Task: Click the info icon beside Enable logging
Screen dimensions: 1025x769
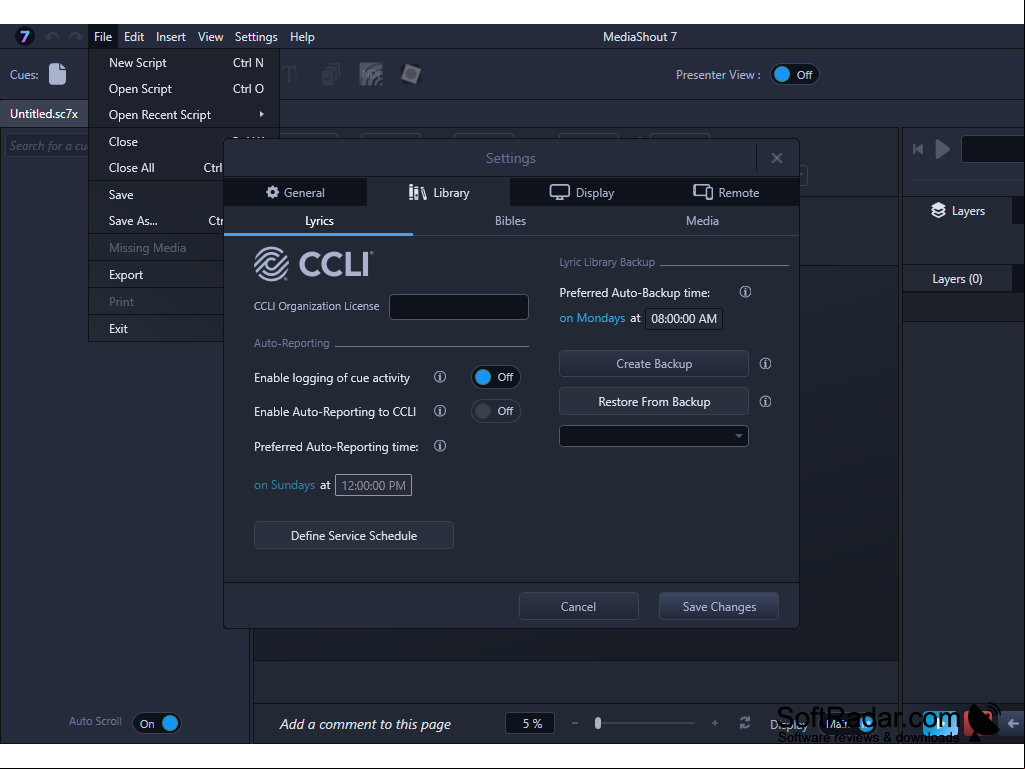Action: pyautogui.click(x=440, y=377)
